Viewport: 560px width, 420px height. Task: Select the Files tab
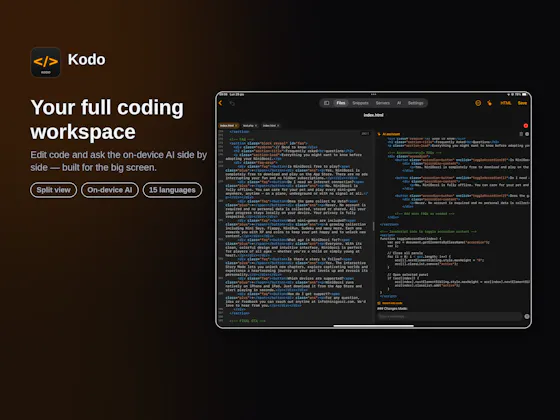(341, 103)
